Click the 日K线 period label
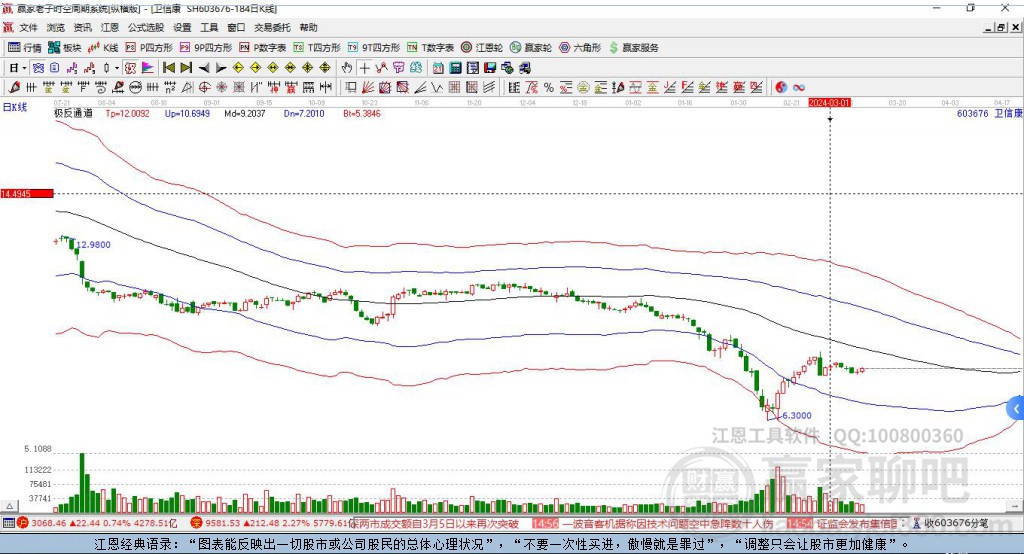Viewport: 1024px width, 554px height. (x=14, y=107)
